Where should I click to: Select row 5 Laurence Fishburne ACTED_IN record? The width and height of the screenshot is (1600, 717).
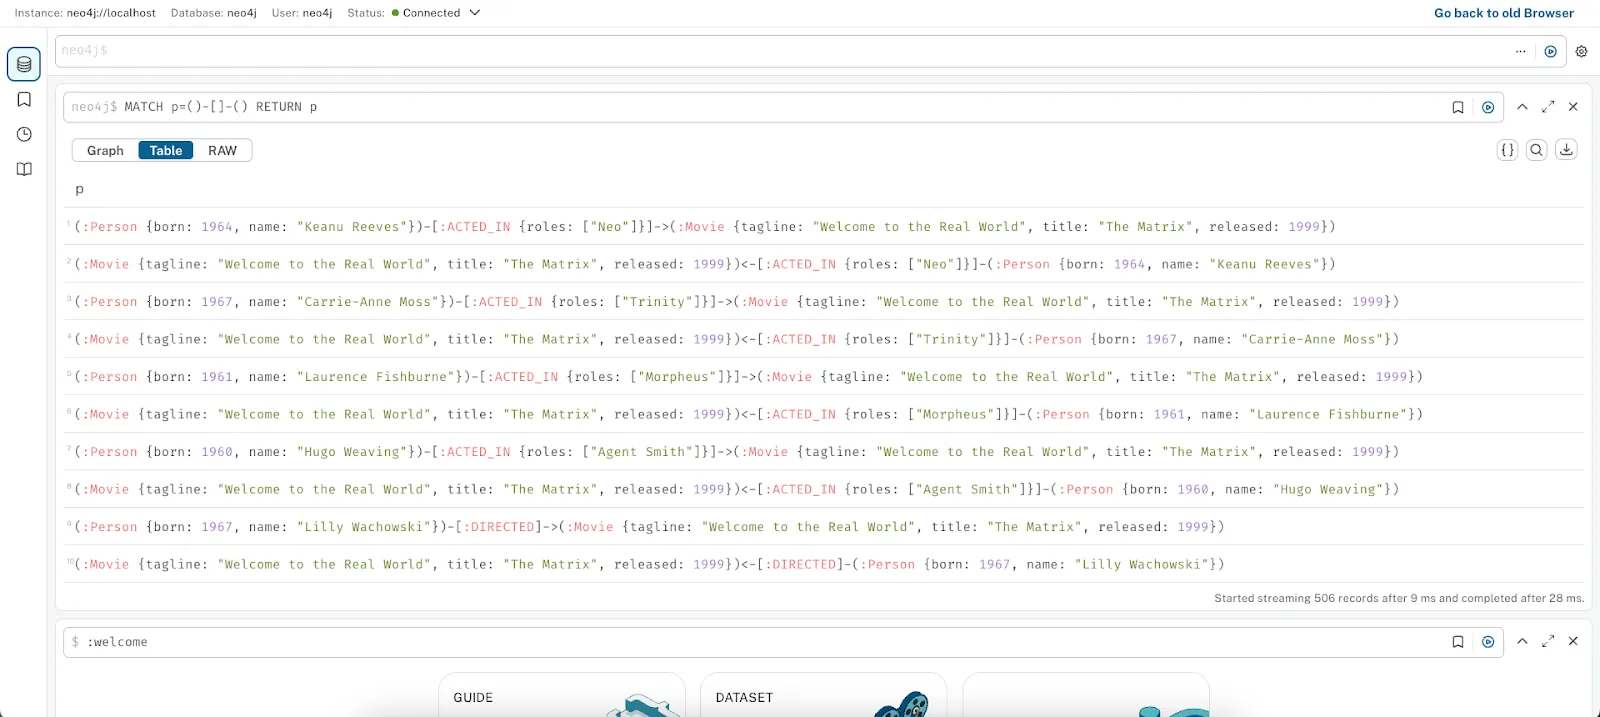tap(824, 377)
